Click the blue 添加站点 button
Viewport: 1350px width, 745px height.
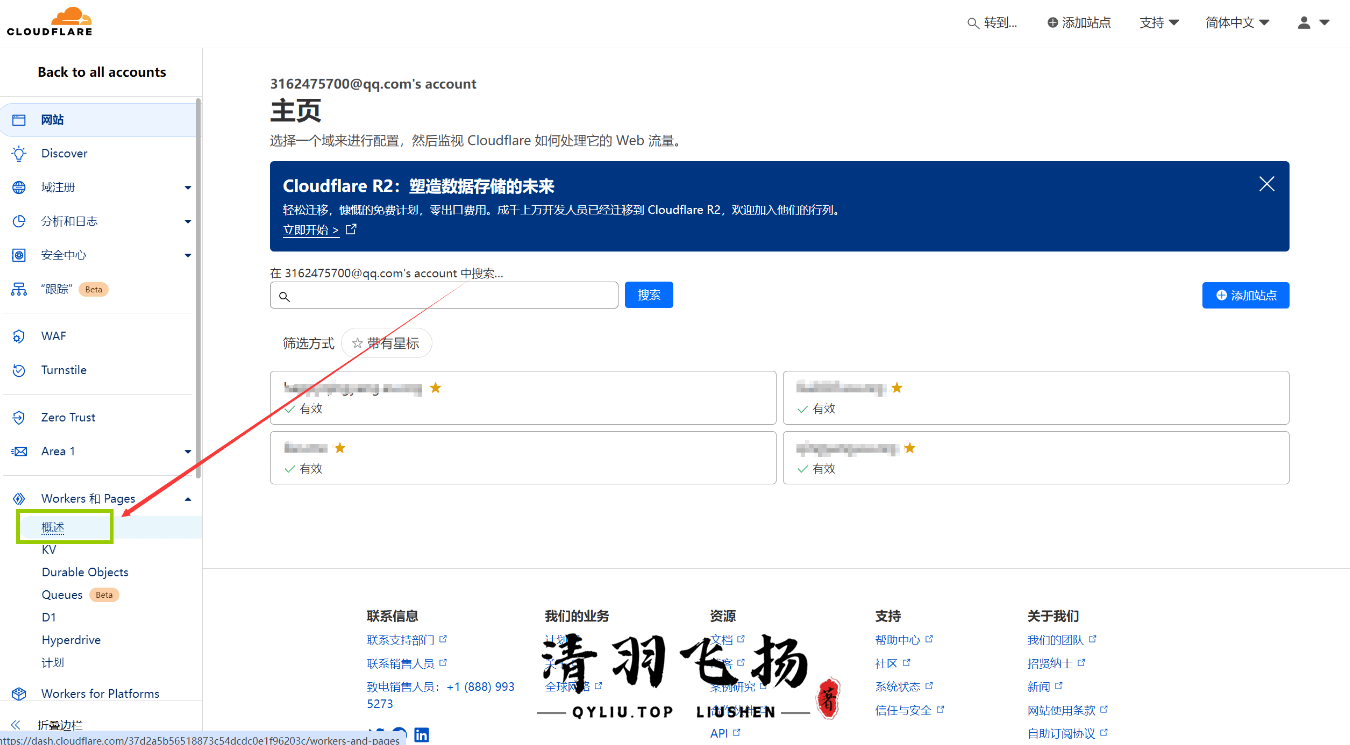click(x=1246, y=295)
